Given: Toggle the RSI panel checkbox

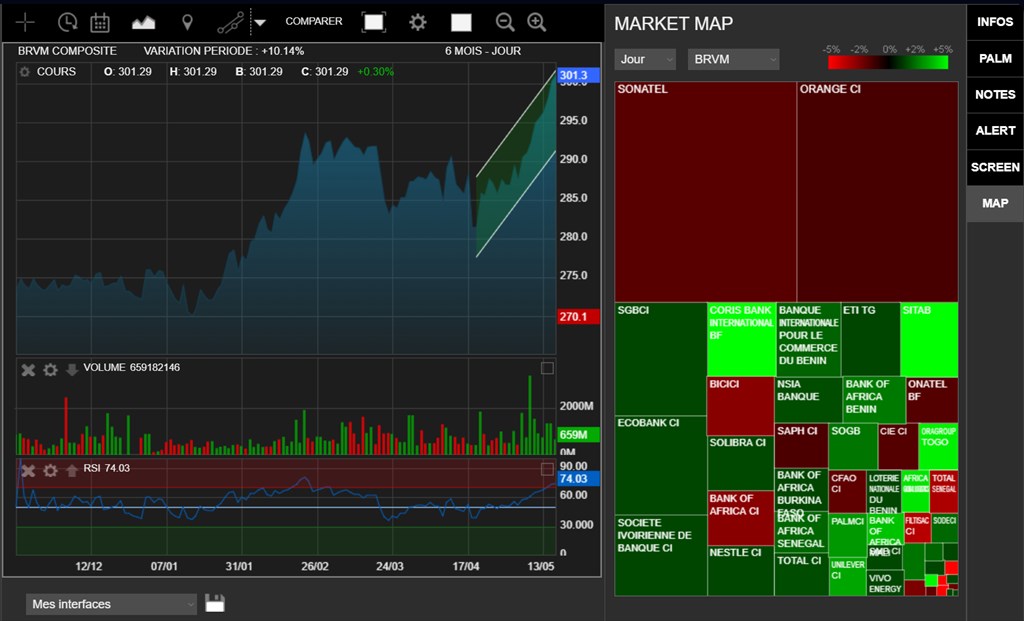Looking at the screenshot, I should [x=547, y=469].
